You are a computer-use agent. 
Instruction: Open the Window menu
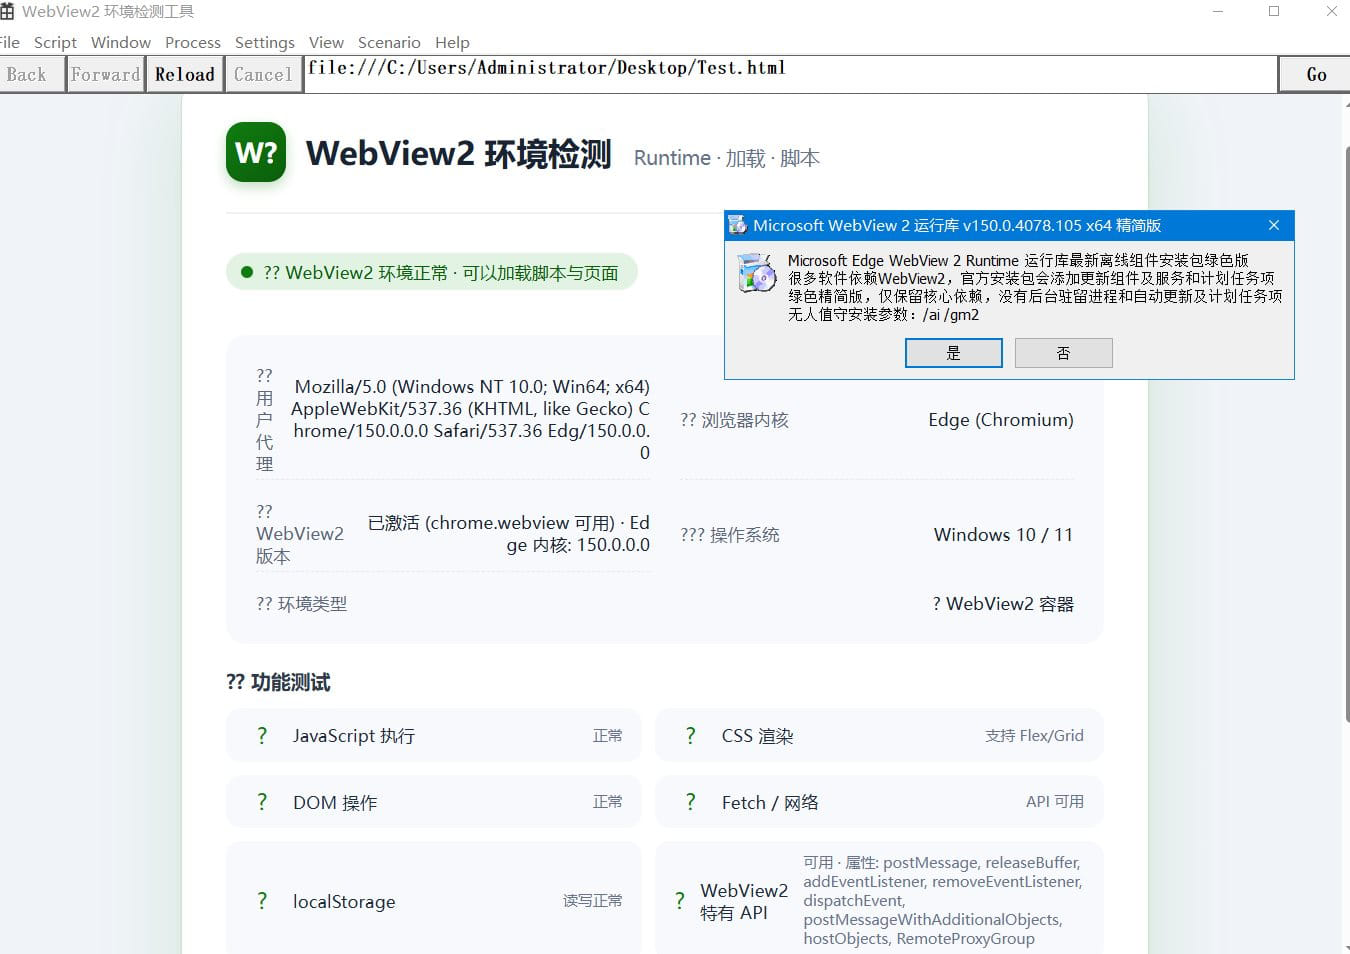click(x=121, y=42)
